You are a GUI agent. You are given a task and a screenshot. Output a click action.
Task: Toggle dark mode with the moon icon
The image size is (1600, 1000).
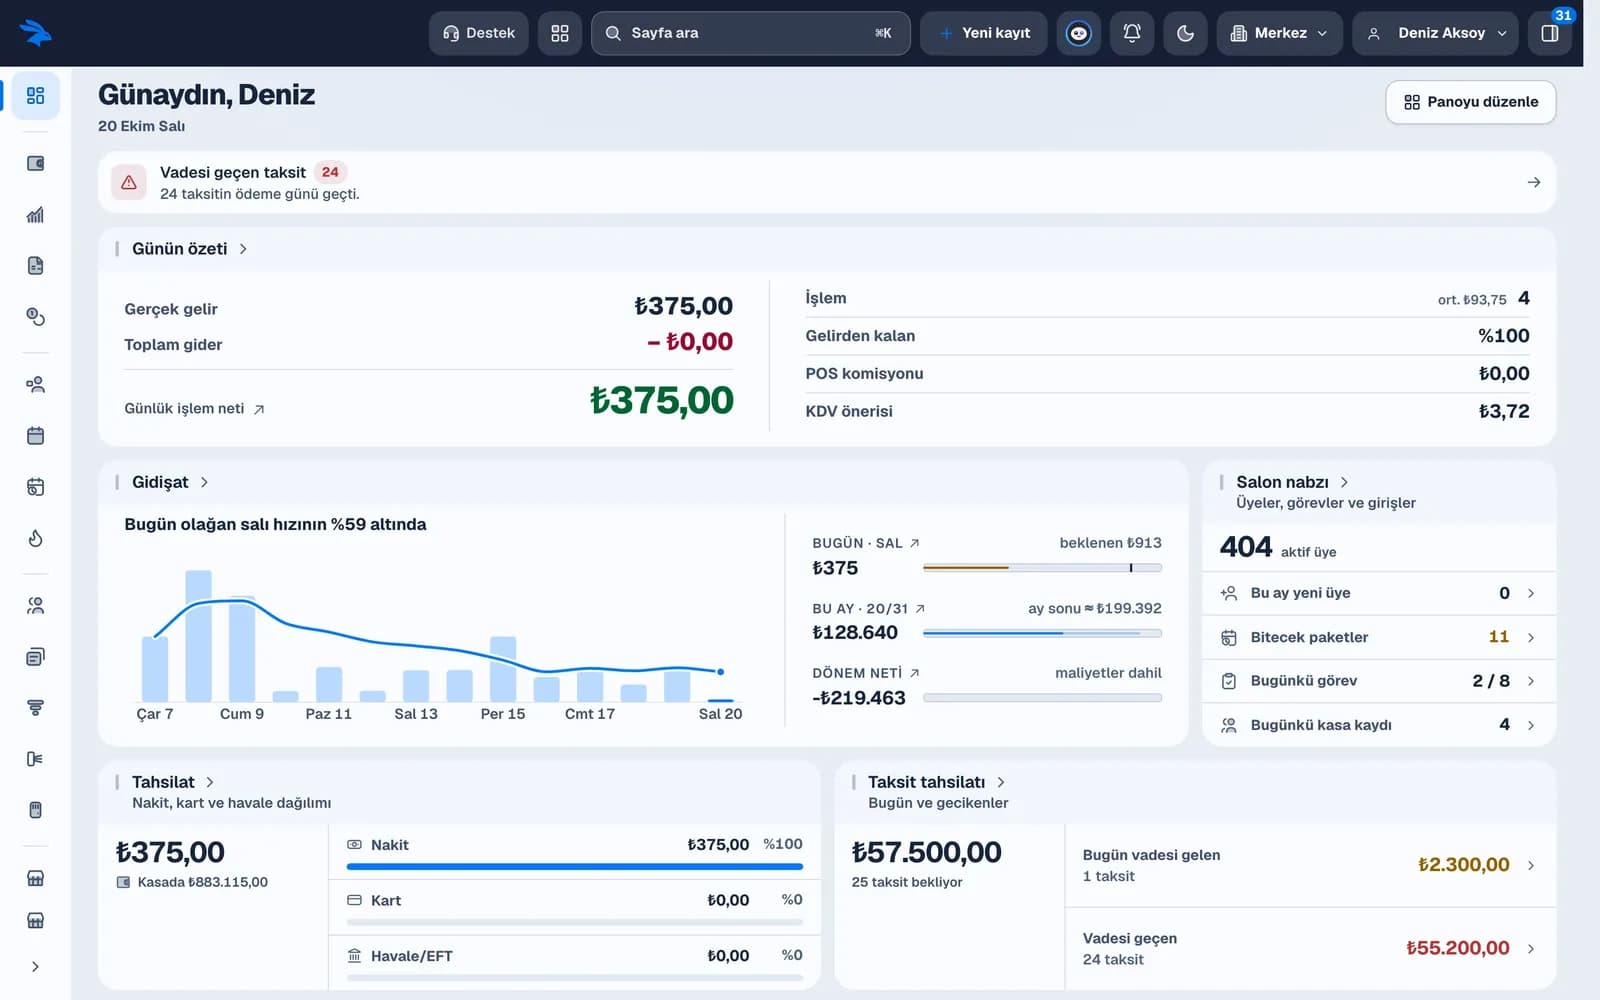coord(1185,33)
